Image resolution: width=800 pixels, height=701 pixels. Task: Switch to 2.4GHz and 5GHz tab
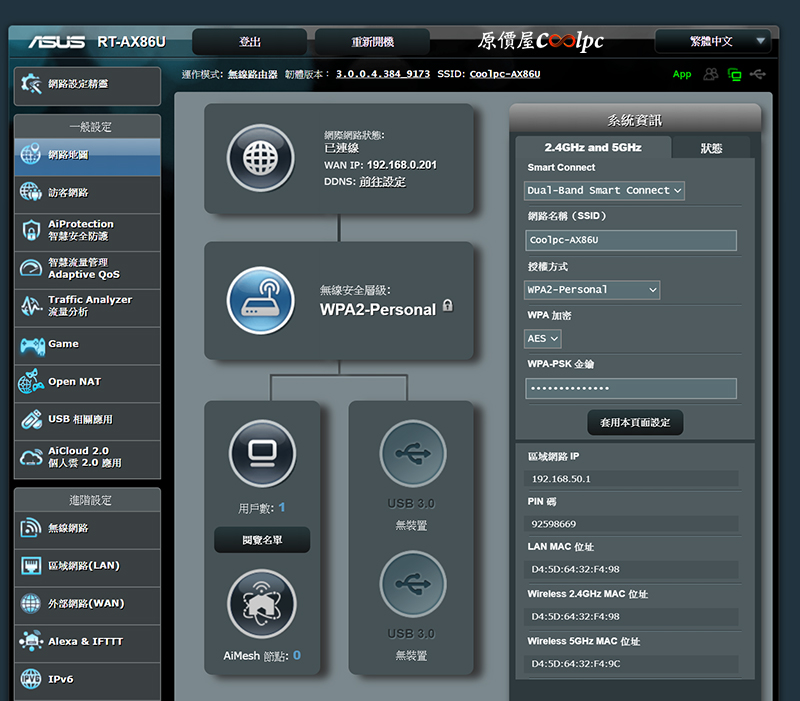593,147
